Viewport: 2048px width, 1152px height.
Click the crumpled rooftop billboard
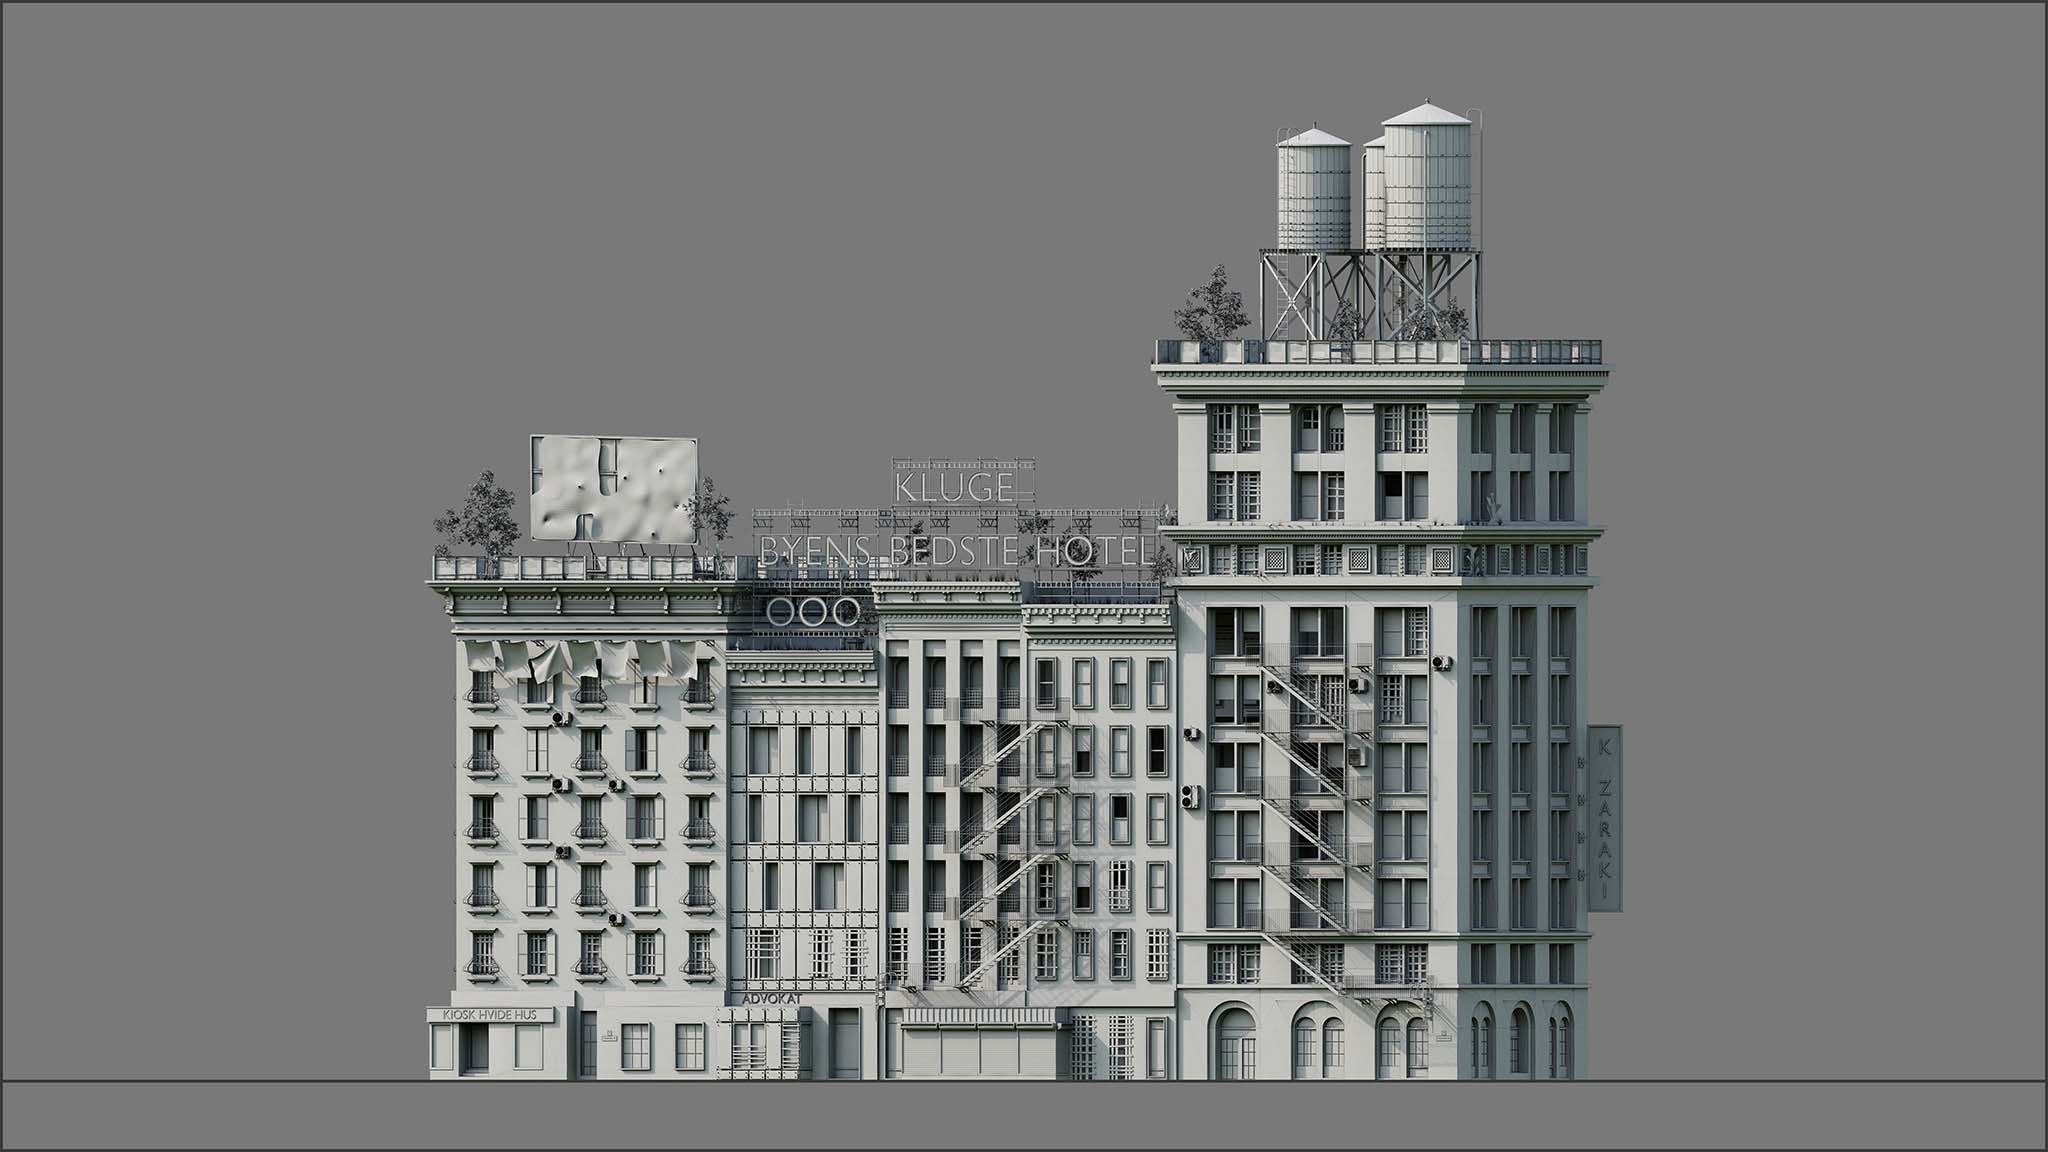pyautogui.click(x=613, y=489)
